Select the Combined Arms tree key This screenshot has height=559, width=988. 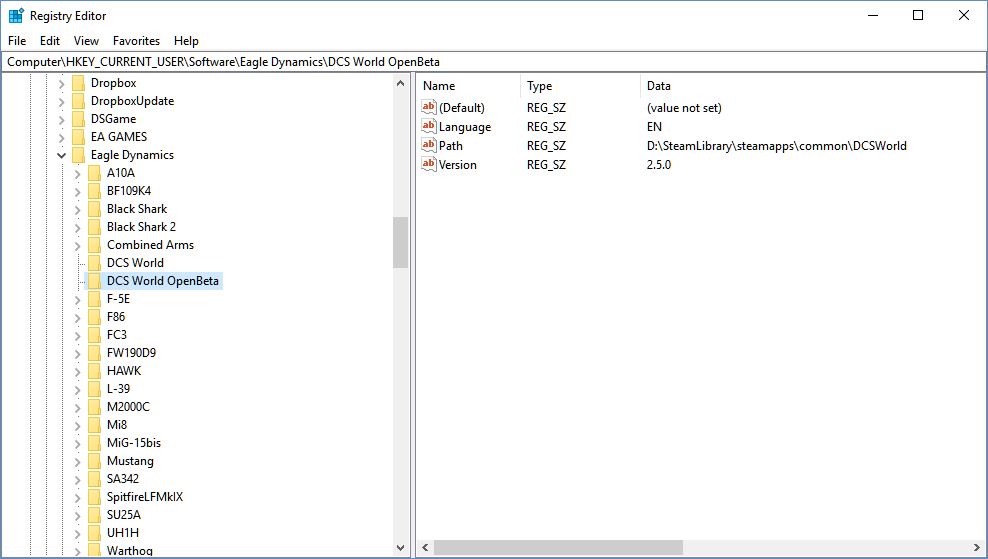tap(150, 245)
